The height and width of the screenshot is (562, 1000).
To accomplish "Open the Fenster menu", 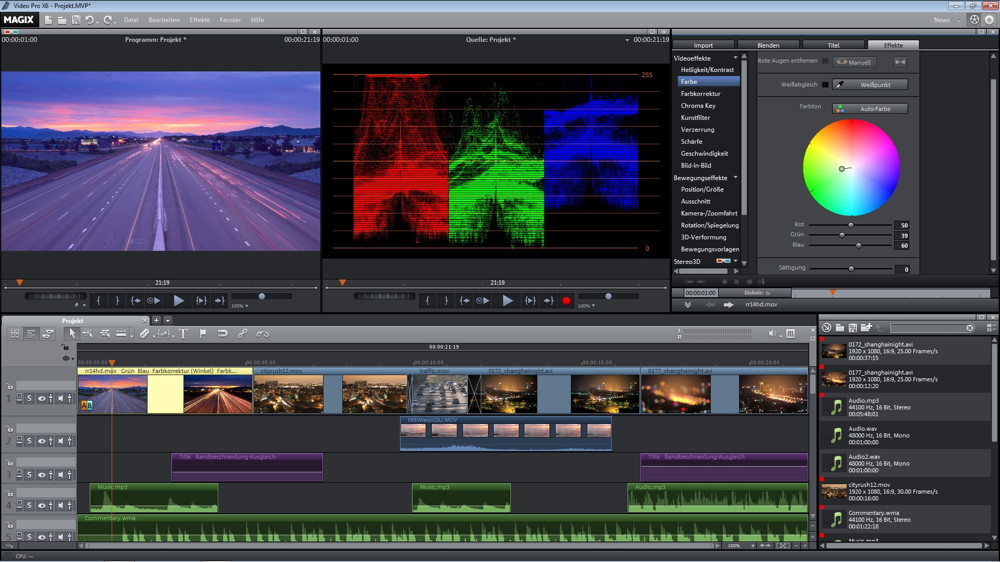I will pyautogui.click(x=230, y=20).
